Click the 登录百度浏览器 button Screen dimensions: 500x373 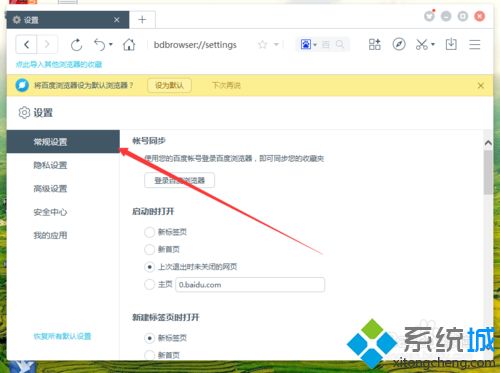point(179,180)
